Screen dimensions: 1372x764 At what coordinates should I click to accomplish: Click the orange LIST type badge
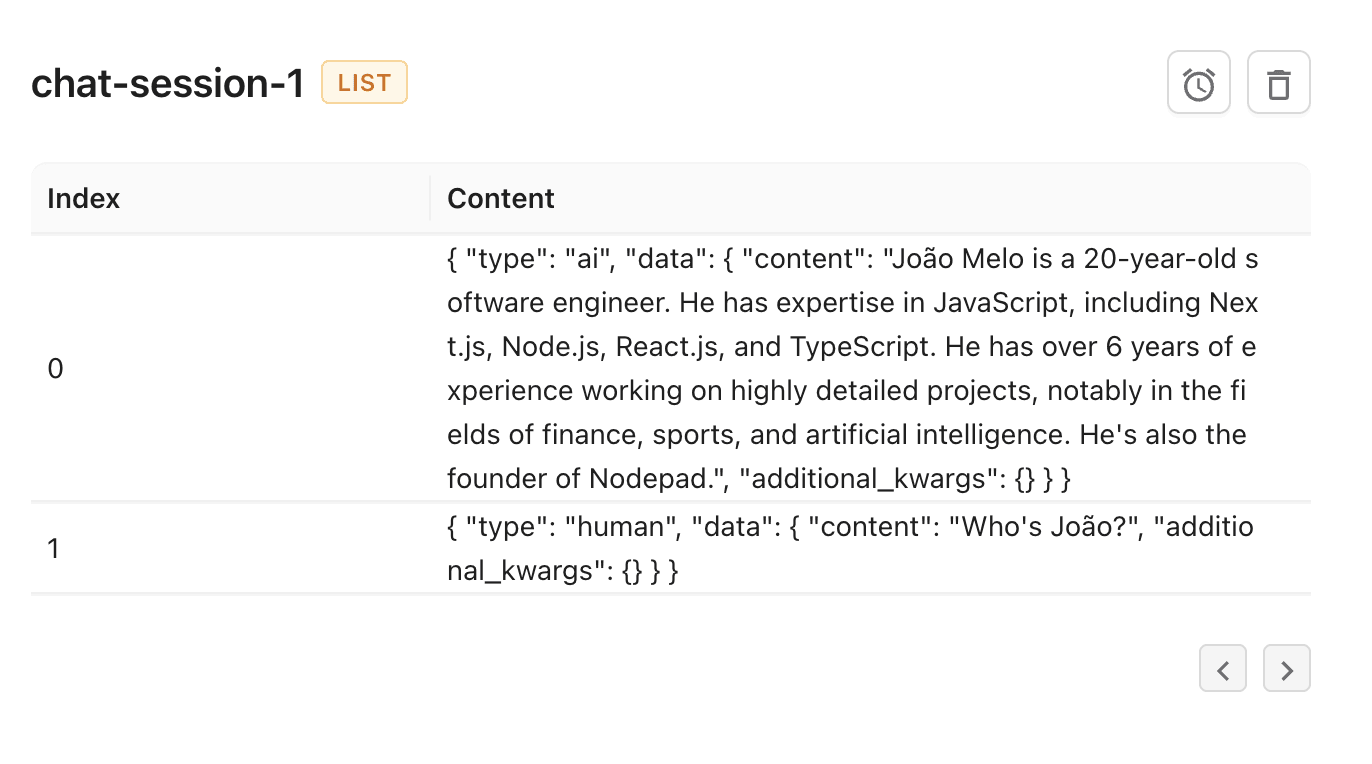pyautogui.click(x=364, y=82)
